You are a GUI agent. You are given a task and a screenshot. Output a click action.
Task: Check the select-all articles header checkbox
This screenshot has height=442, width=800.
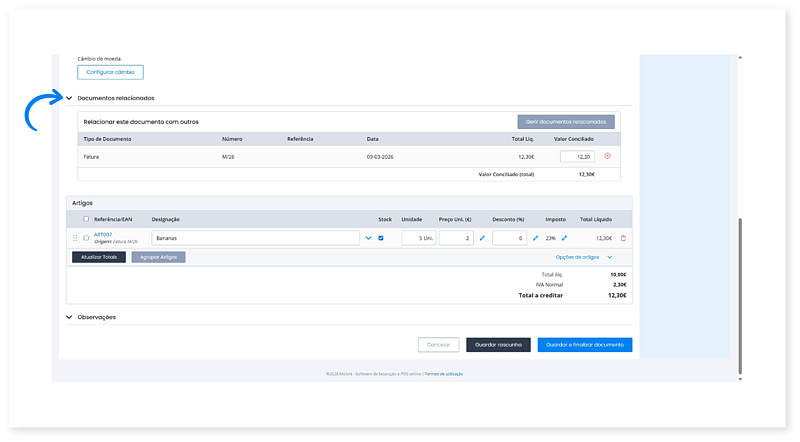[x=86, y=218]
